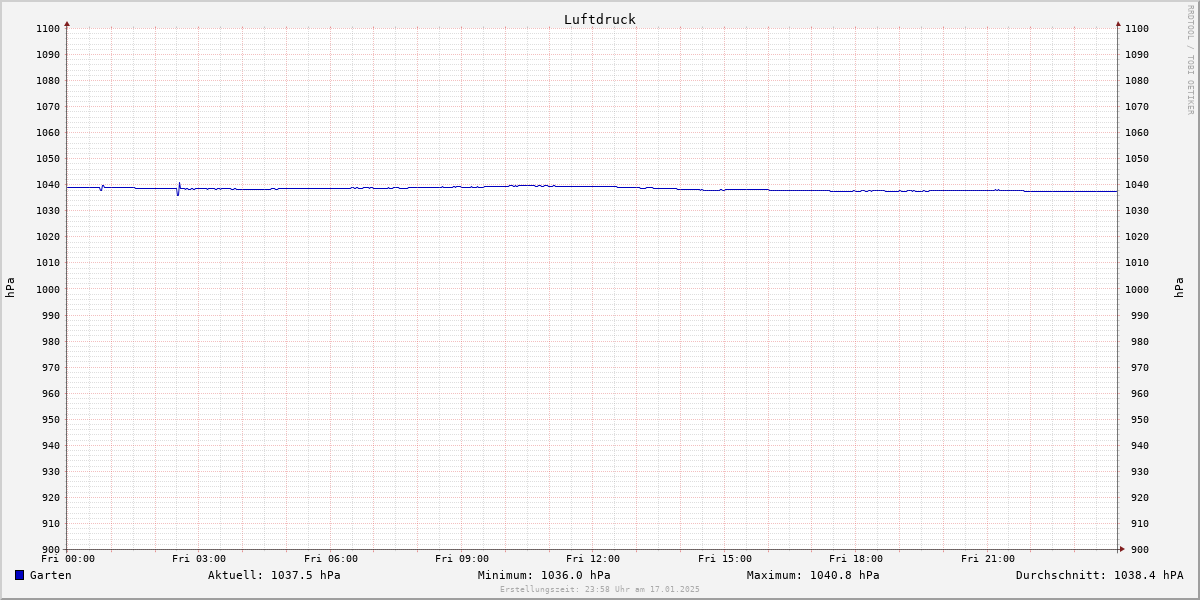The image size is (1200, 600).
Task: Click the left axis 1000 label
Action: [x=48, y=289]
